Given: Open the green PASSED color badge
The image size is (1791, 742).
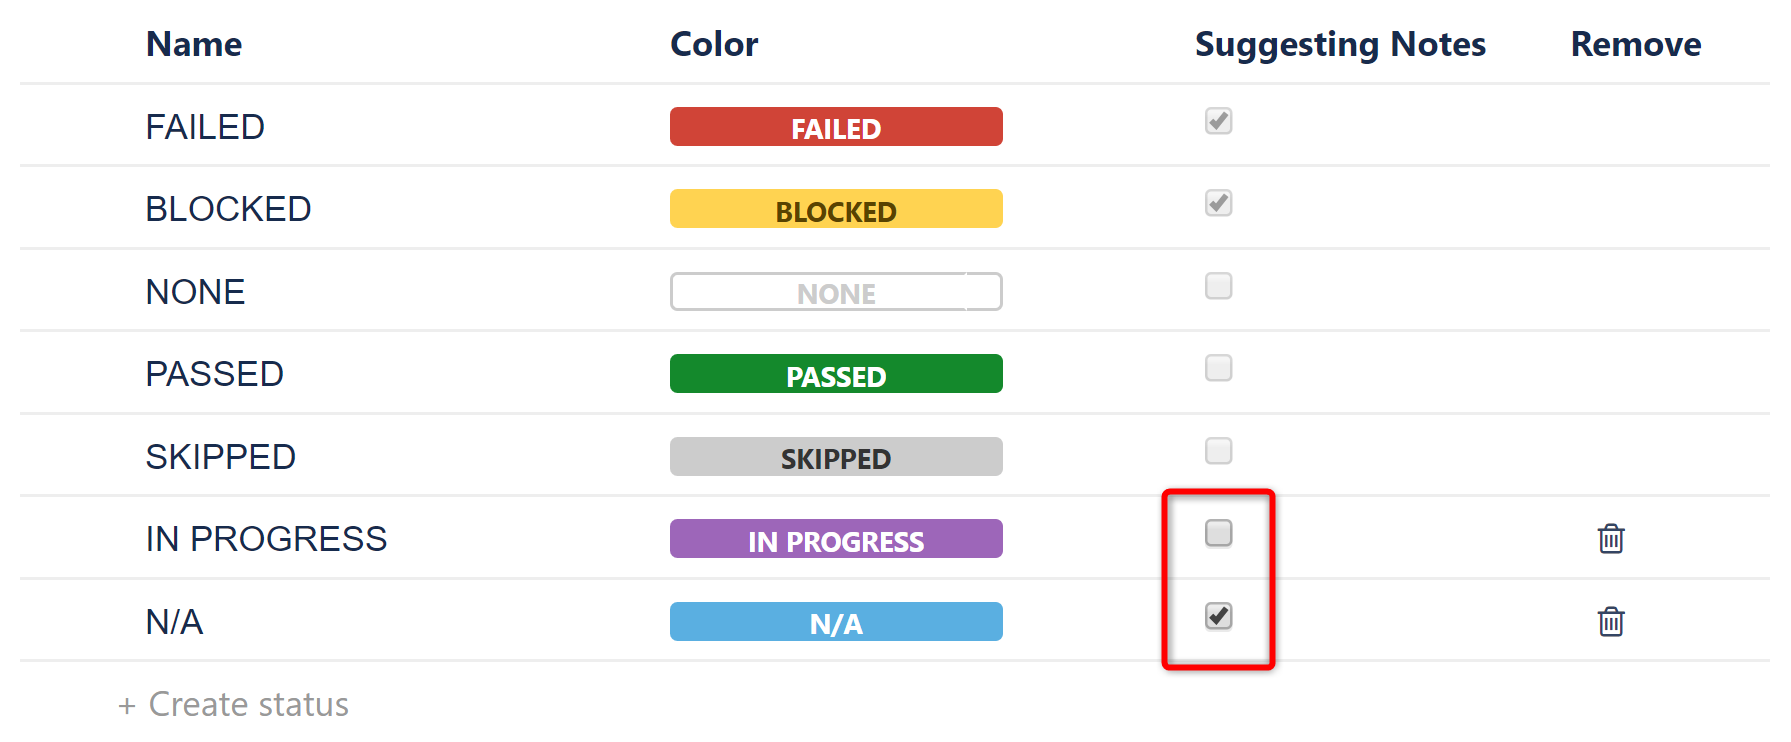Looking at the screenshot, I should [836, 374].
